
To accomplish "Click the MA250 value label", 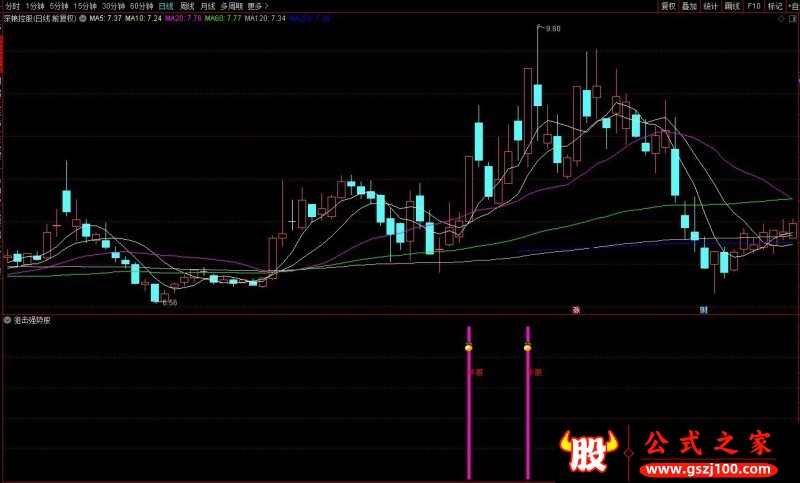I will pos(309,18).
